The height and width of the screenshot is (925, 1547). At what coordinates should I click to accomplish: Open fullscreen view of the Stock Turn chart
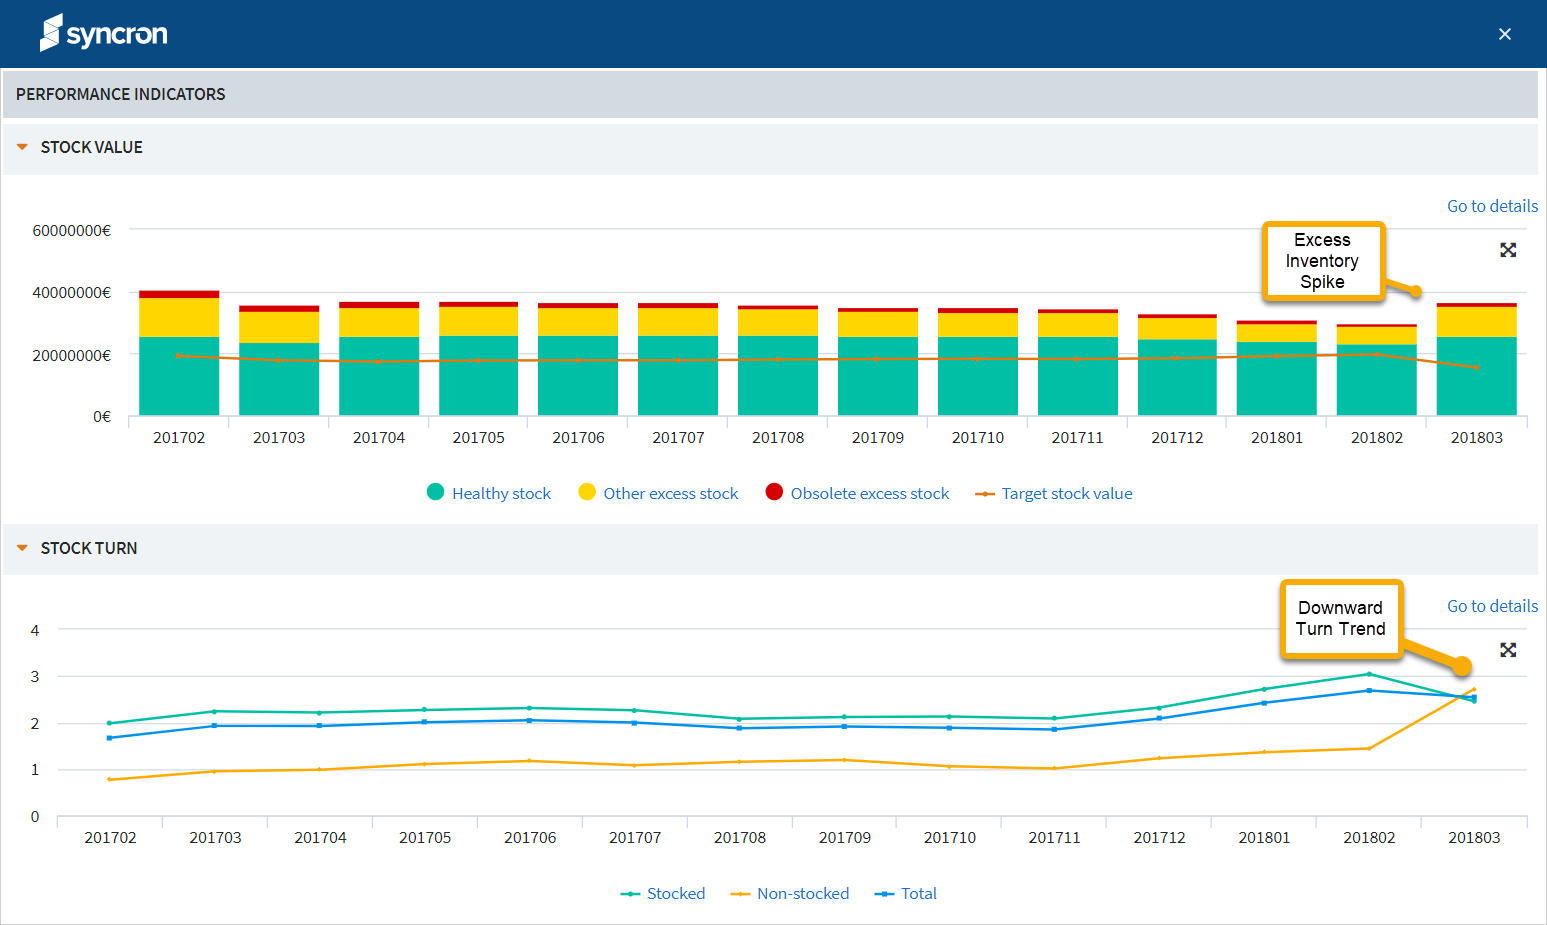1508,649
